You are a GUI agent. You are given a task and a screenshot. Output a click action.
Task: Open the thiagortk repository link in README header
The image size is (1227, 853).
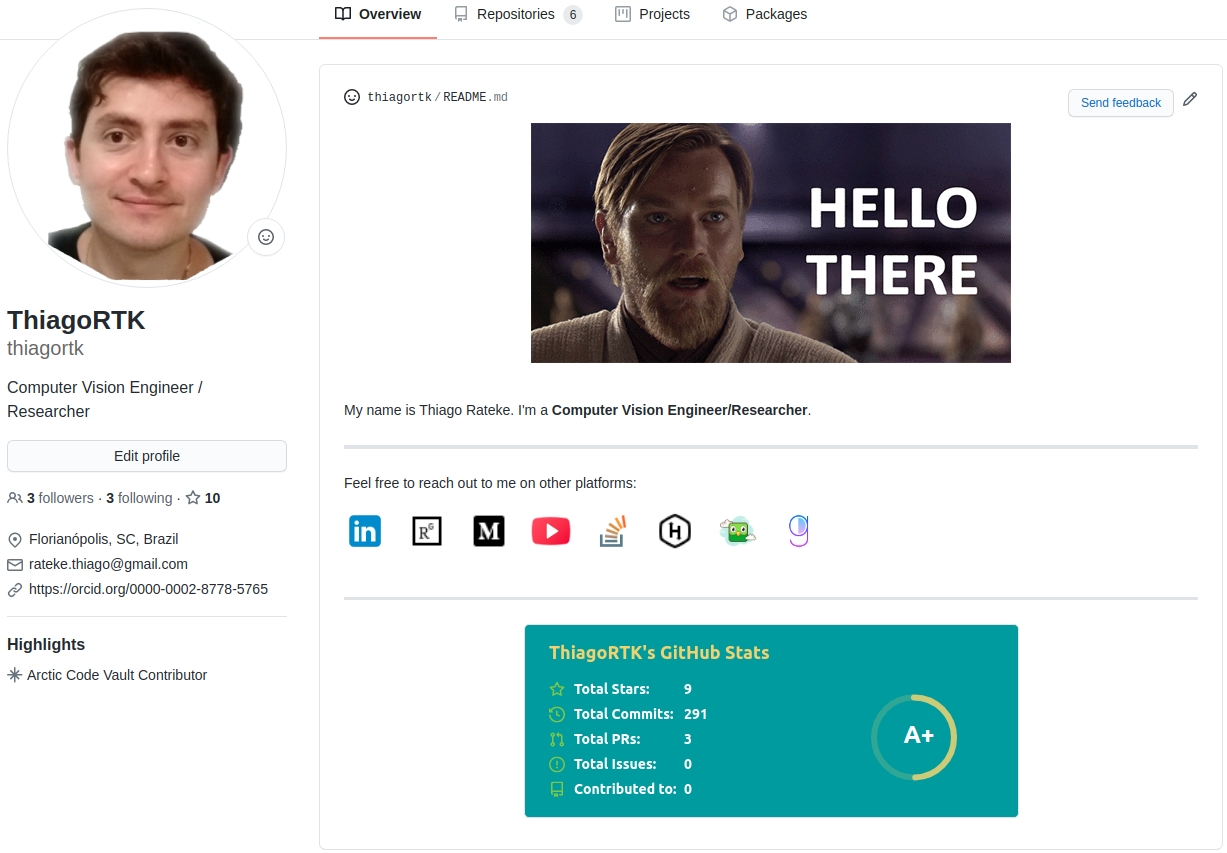click(399, 97)
